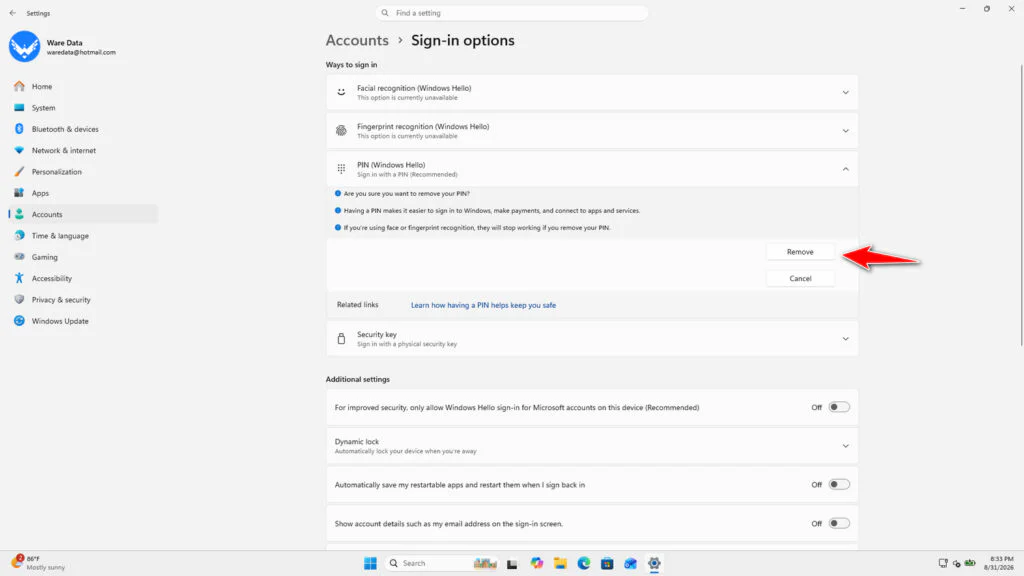The width and height of the screenshot is (1024, 576).
Task: Open the Windows Start menu
Action: (x=370, y=563)
